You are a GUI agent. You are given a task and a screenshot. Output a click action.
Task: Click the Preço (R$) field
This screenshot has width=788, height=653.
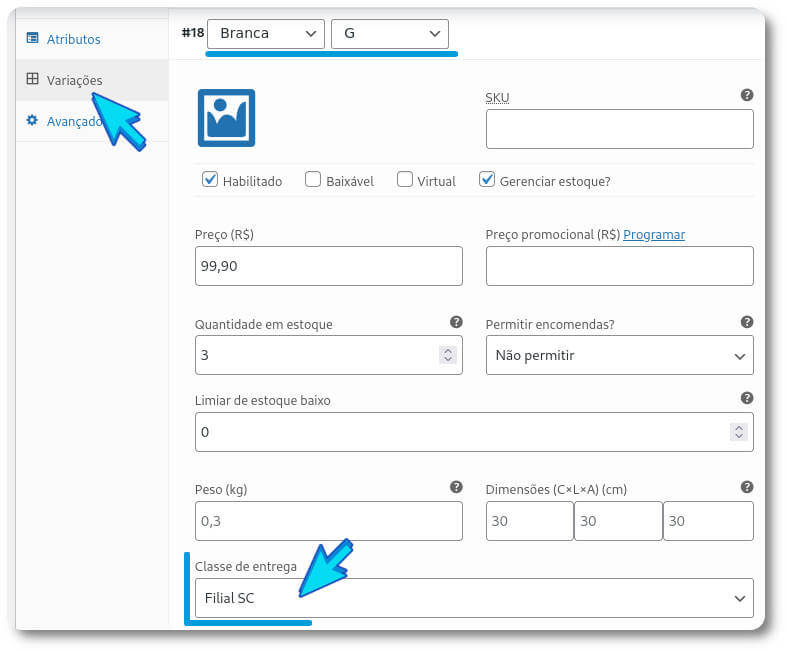point(329,266)
